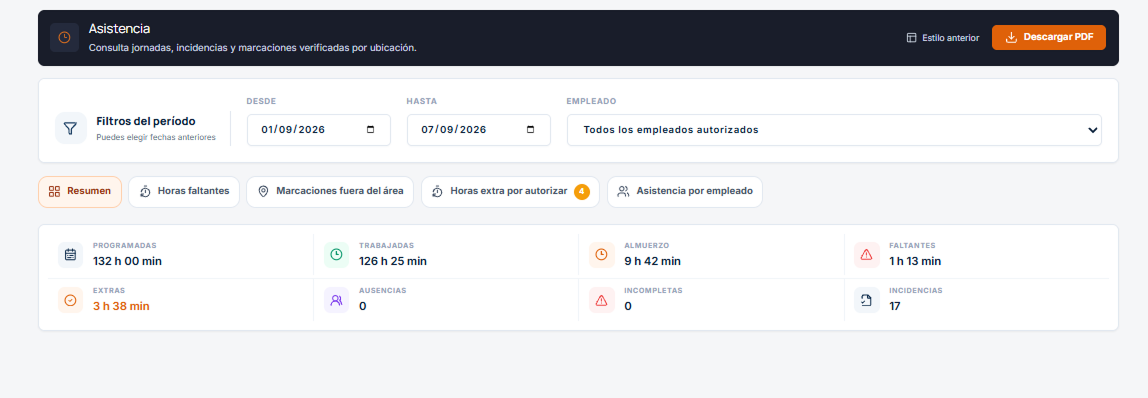The width and height of the screenshot is (1148, 398).
Task: Click the Filtros del período label
Action: [146, 121]
